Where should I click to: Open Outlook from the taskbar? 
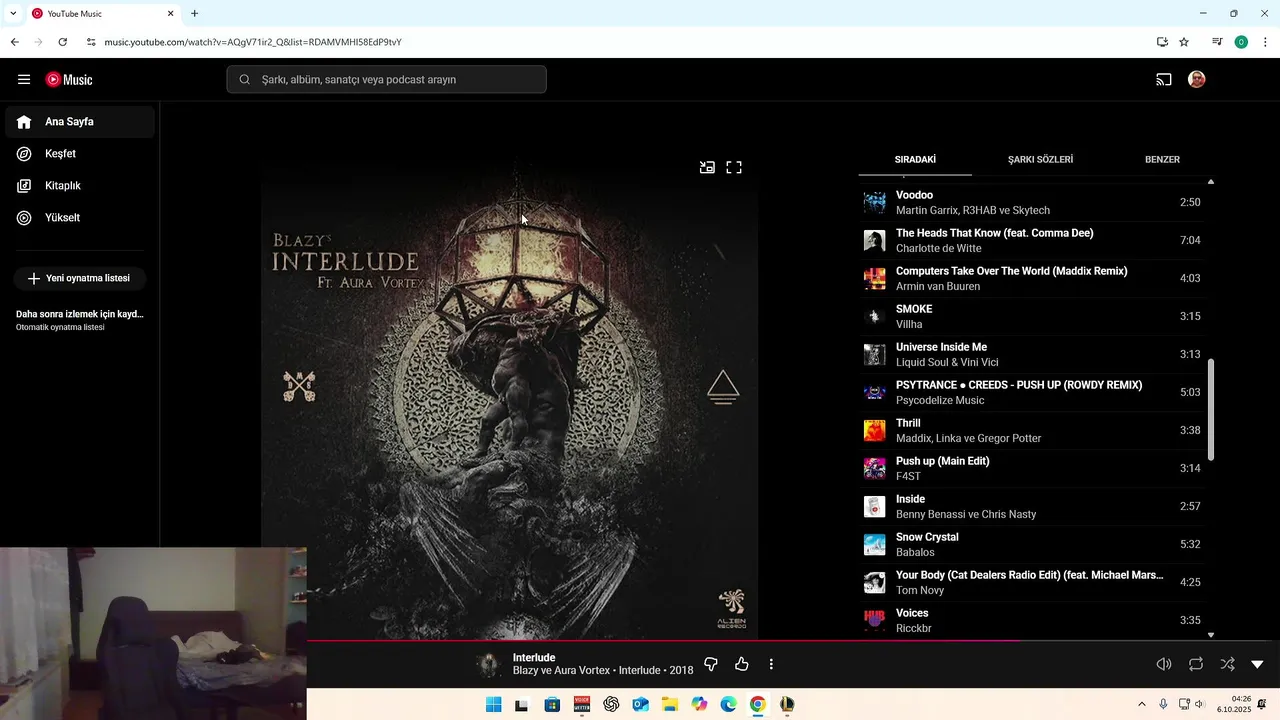tap(640, 704)
